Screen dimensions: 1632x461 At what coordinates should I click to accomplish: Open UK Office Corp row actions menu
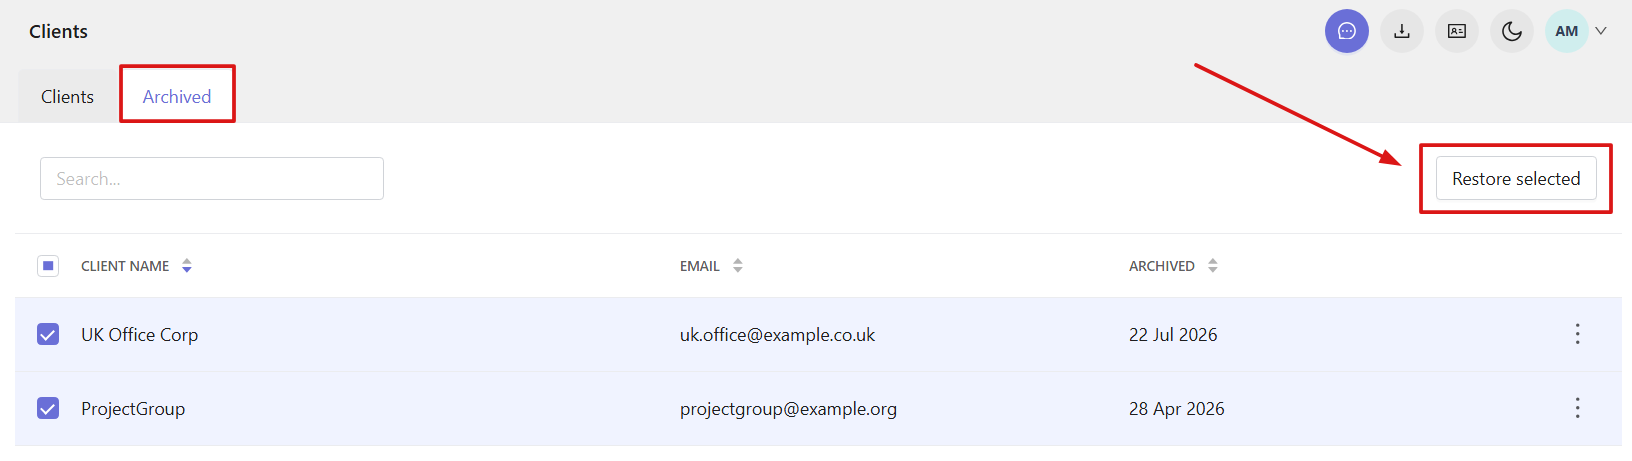pos(1578,334)
